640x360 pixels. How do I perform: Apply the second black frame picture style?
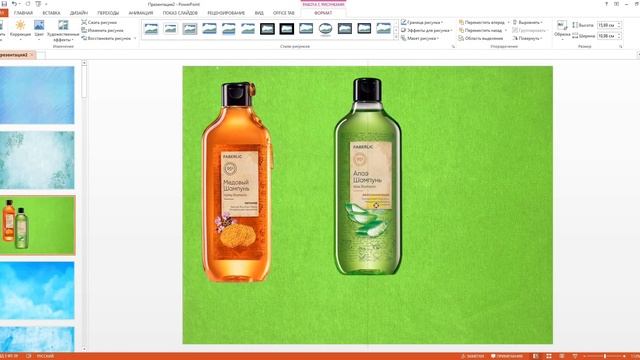(287, 29)
